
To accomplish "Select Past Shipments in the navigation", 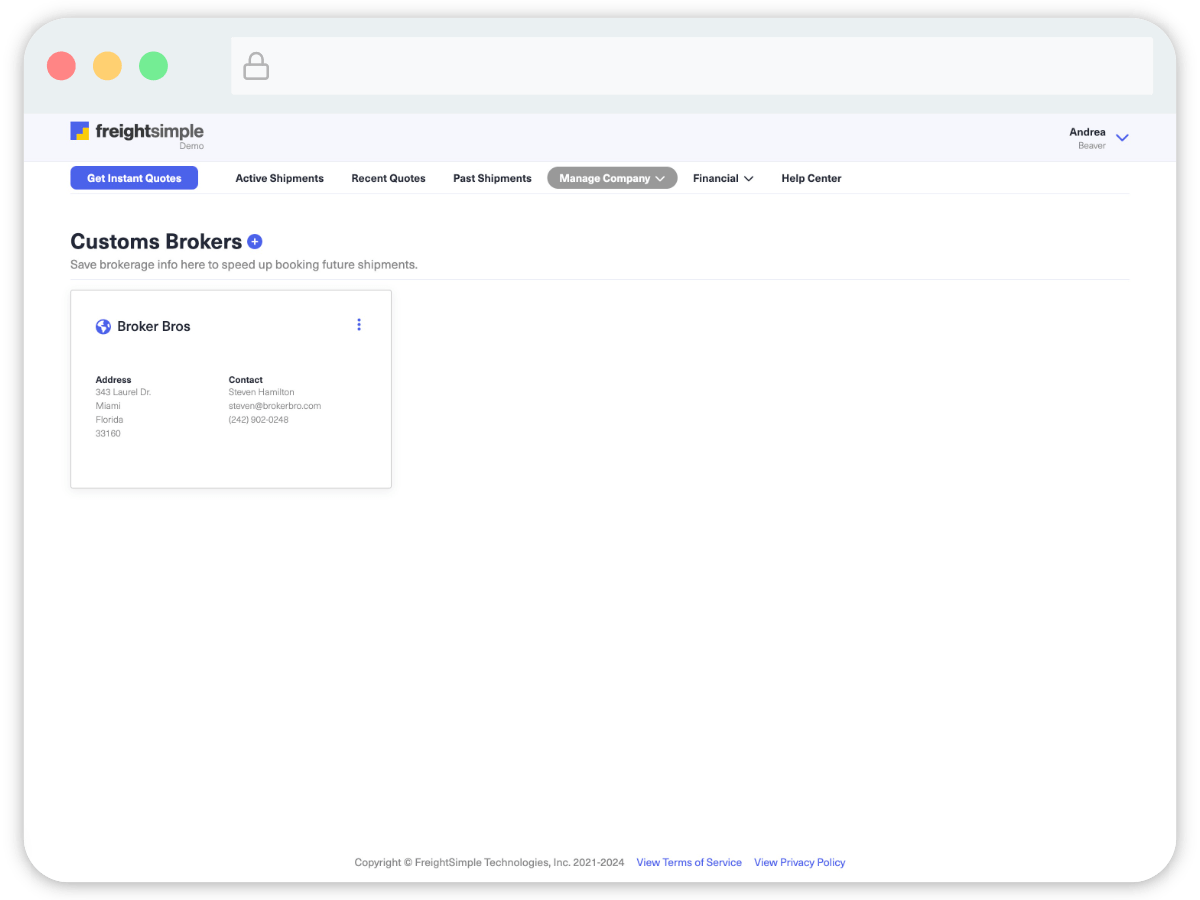I will click(x=492, y=178).
